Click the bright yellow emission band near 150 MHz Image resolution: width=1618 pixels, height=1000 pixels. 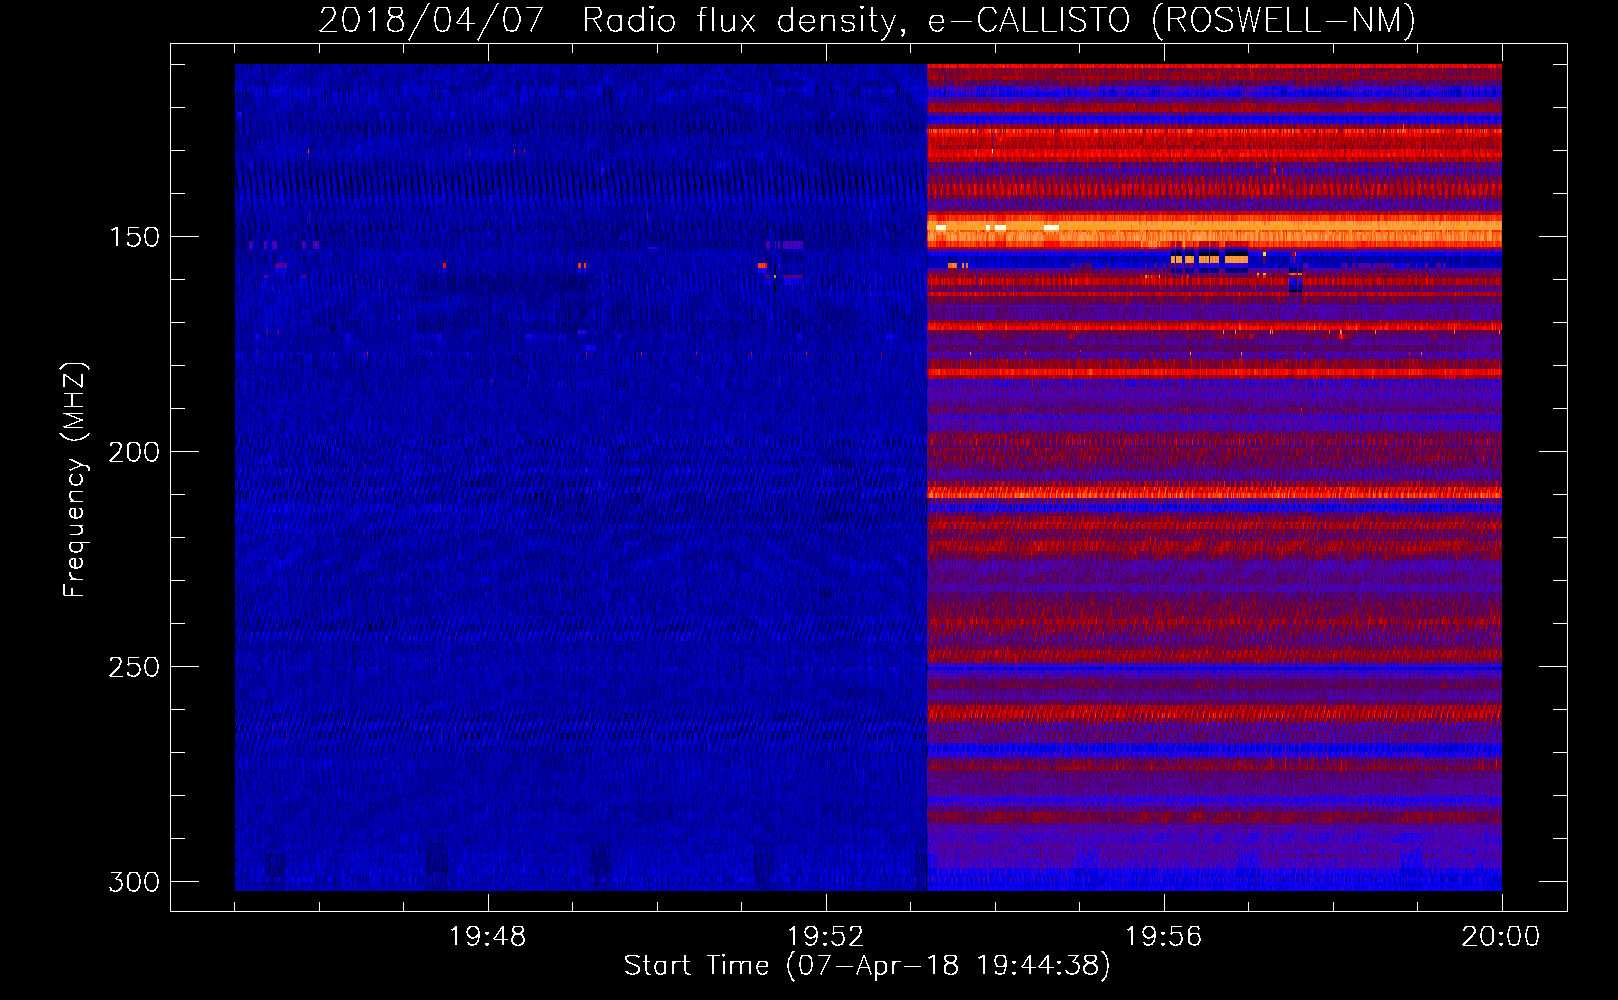click(1214, 231)
